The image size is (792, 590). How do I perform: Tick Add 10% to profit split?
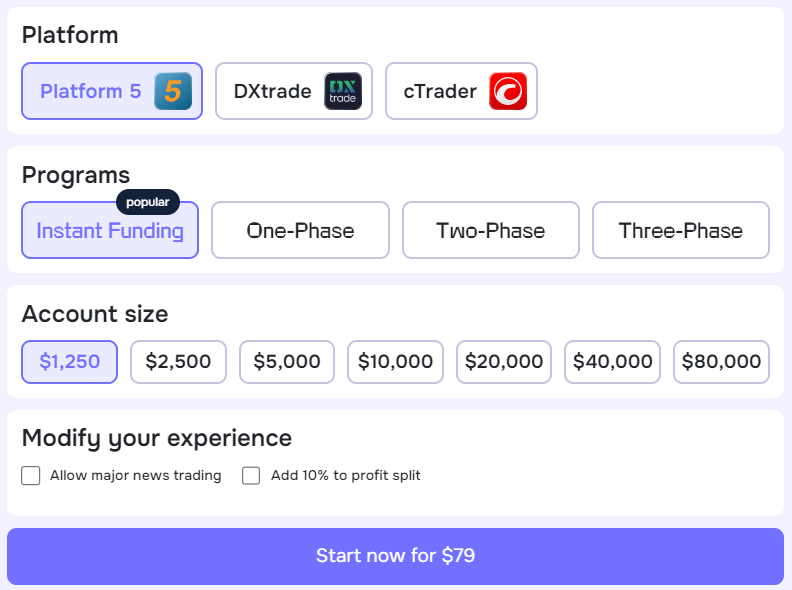click(x=252, y=476)
